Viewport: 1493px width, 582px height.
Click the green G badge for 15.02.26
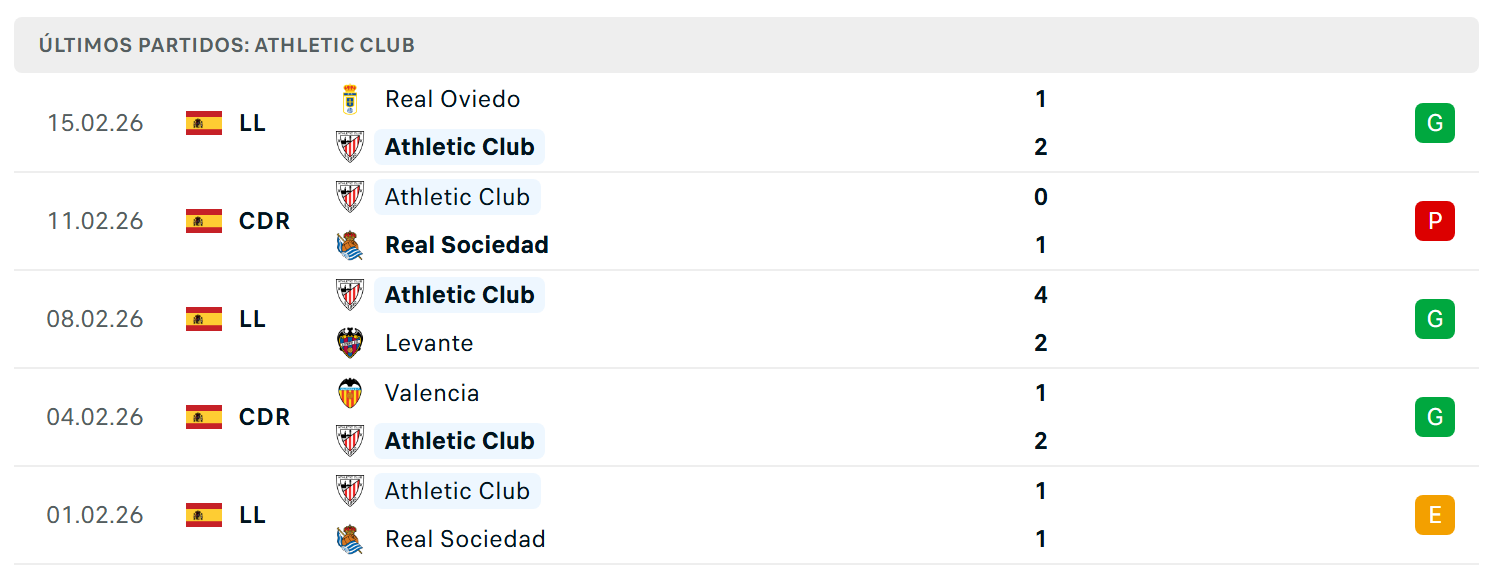(x=1435, y=123)
